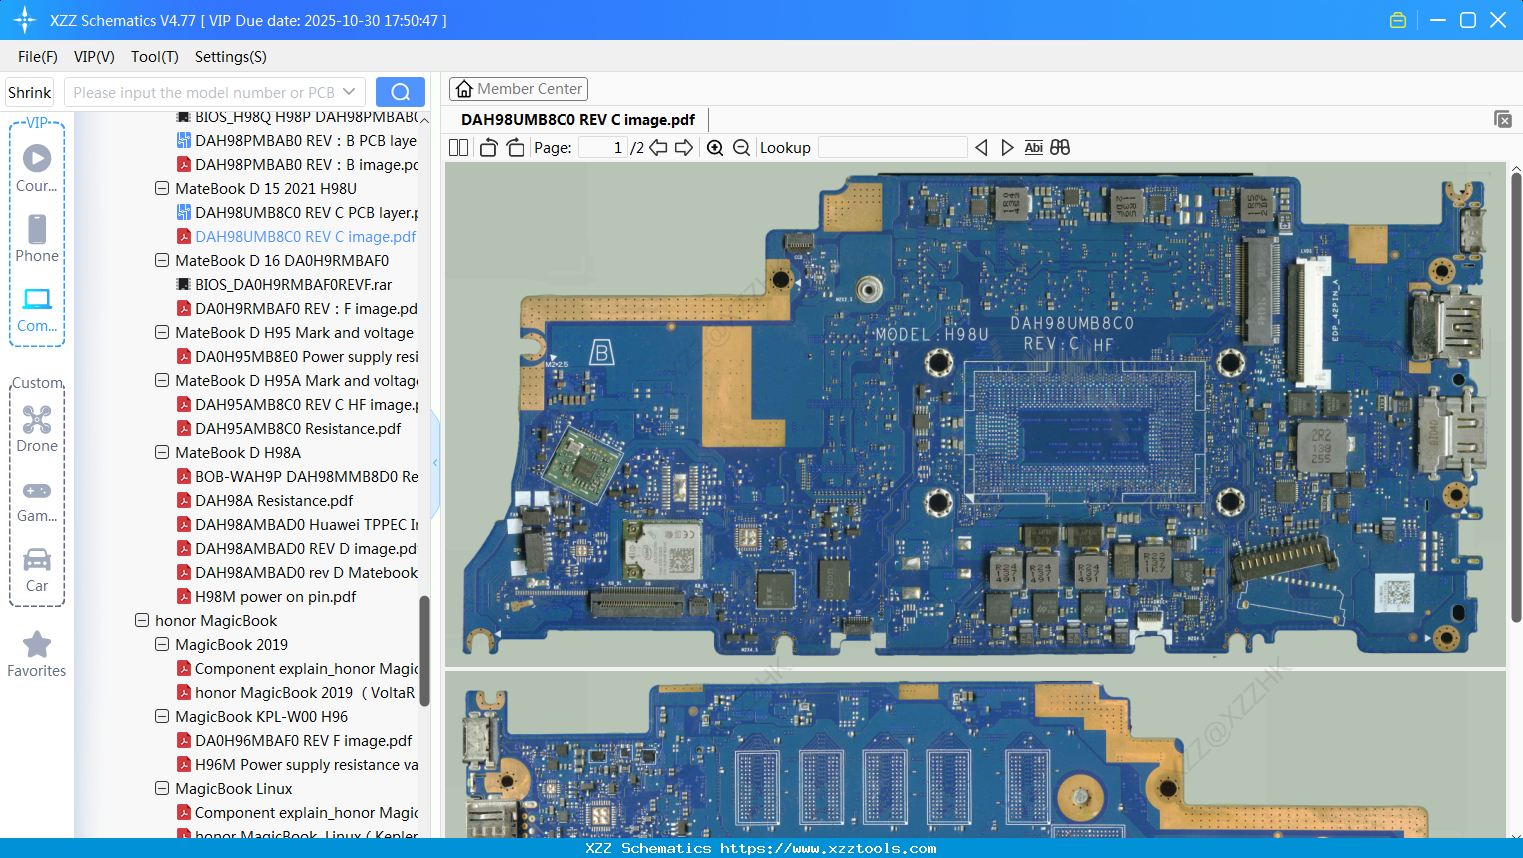Rotate the page clockwise
The height and width of the screenshot is (858, 1523).
[515, 148]
